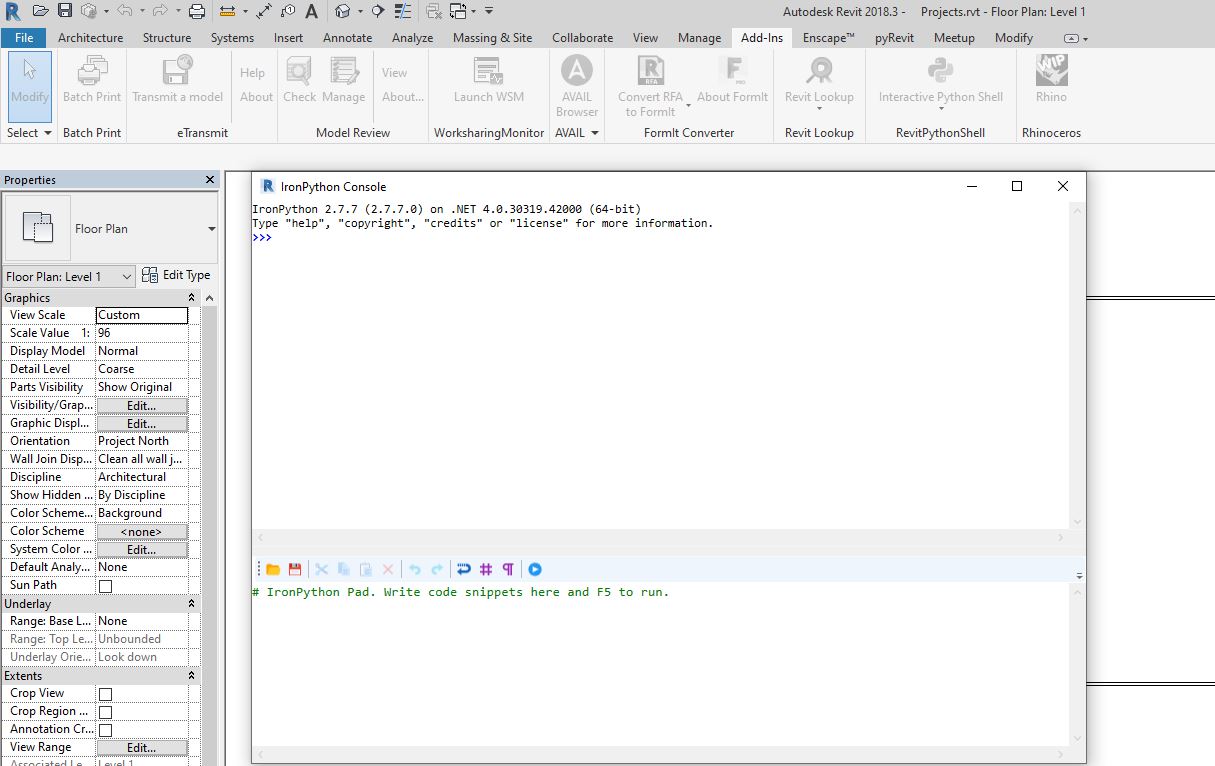This screenshot has height=766, width=1215.
Task: Expand the AVAIL dropdown in the ribbon
Action: click(x=594, y=132)
